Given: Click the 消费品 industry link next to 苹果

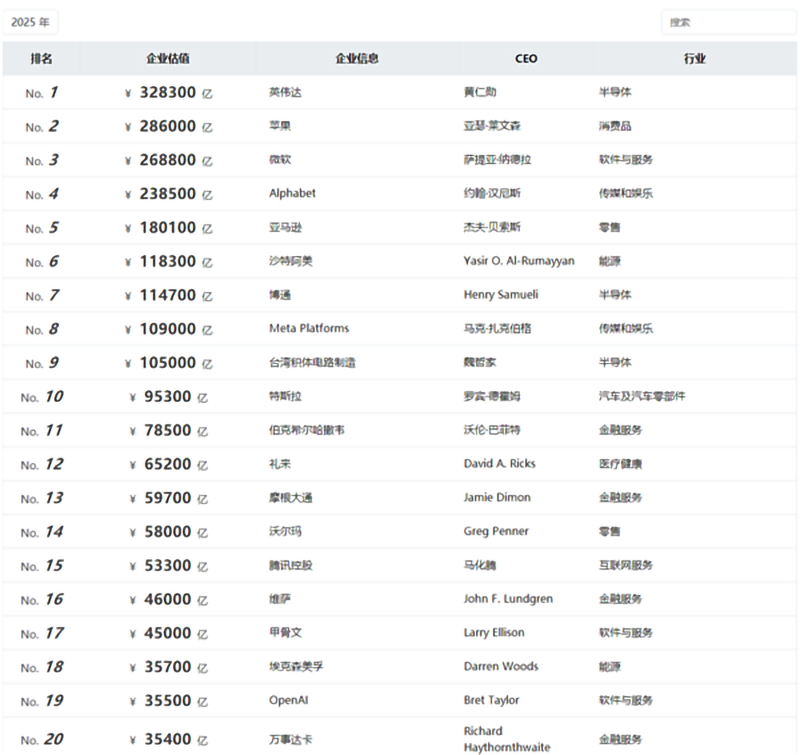Looking at the screenshot, I should point(604,126).
